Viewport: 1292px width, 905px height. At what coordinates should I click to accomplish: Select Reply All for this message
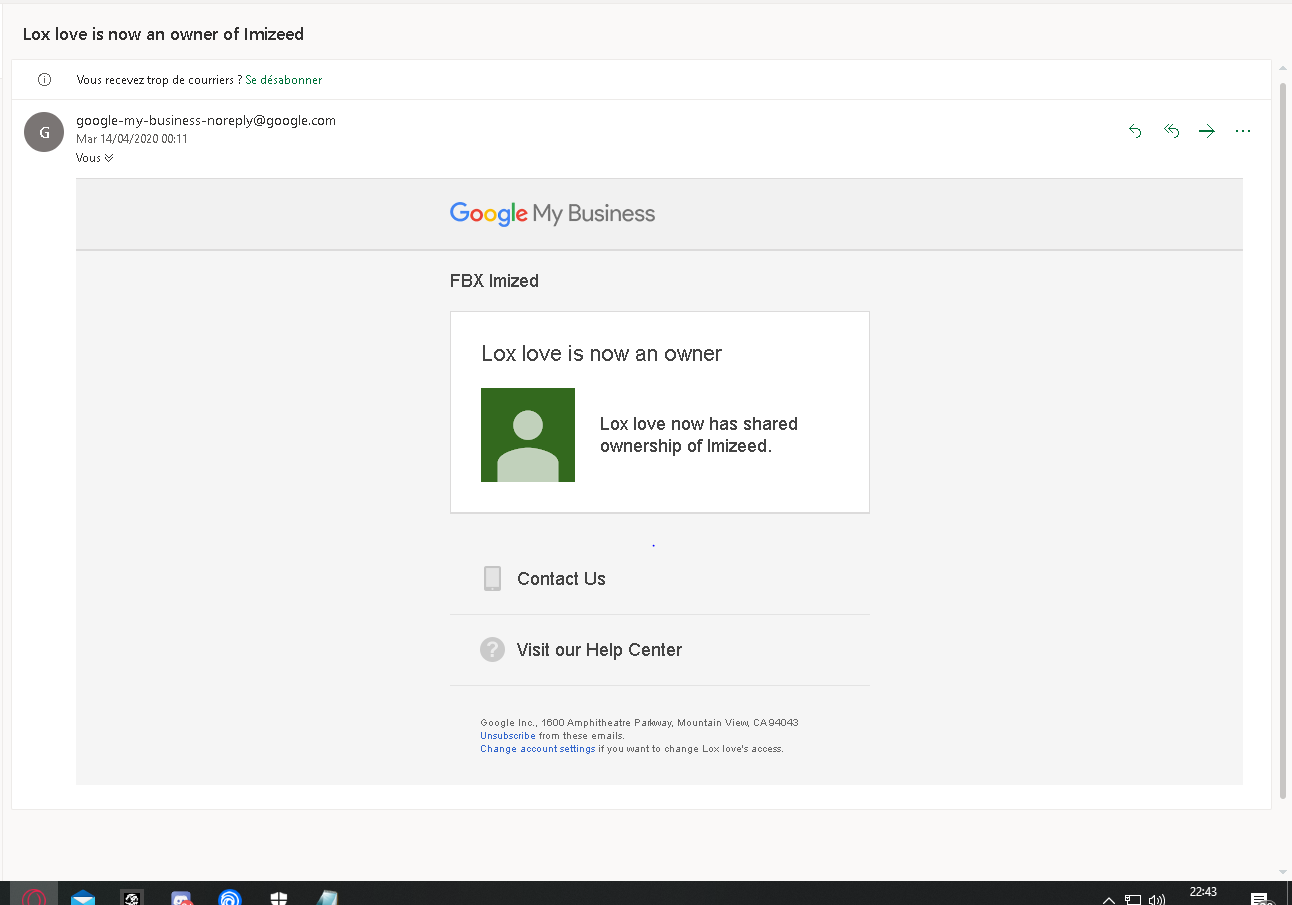tap(1171, 130)
